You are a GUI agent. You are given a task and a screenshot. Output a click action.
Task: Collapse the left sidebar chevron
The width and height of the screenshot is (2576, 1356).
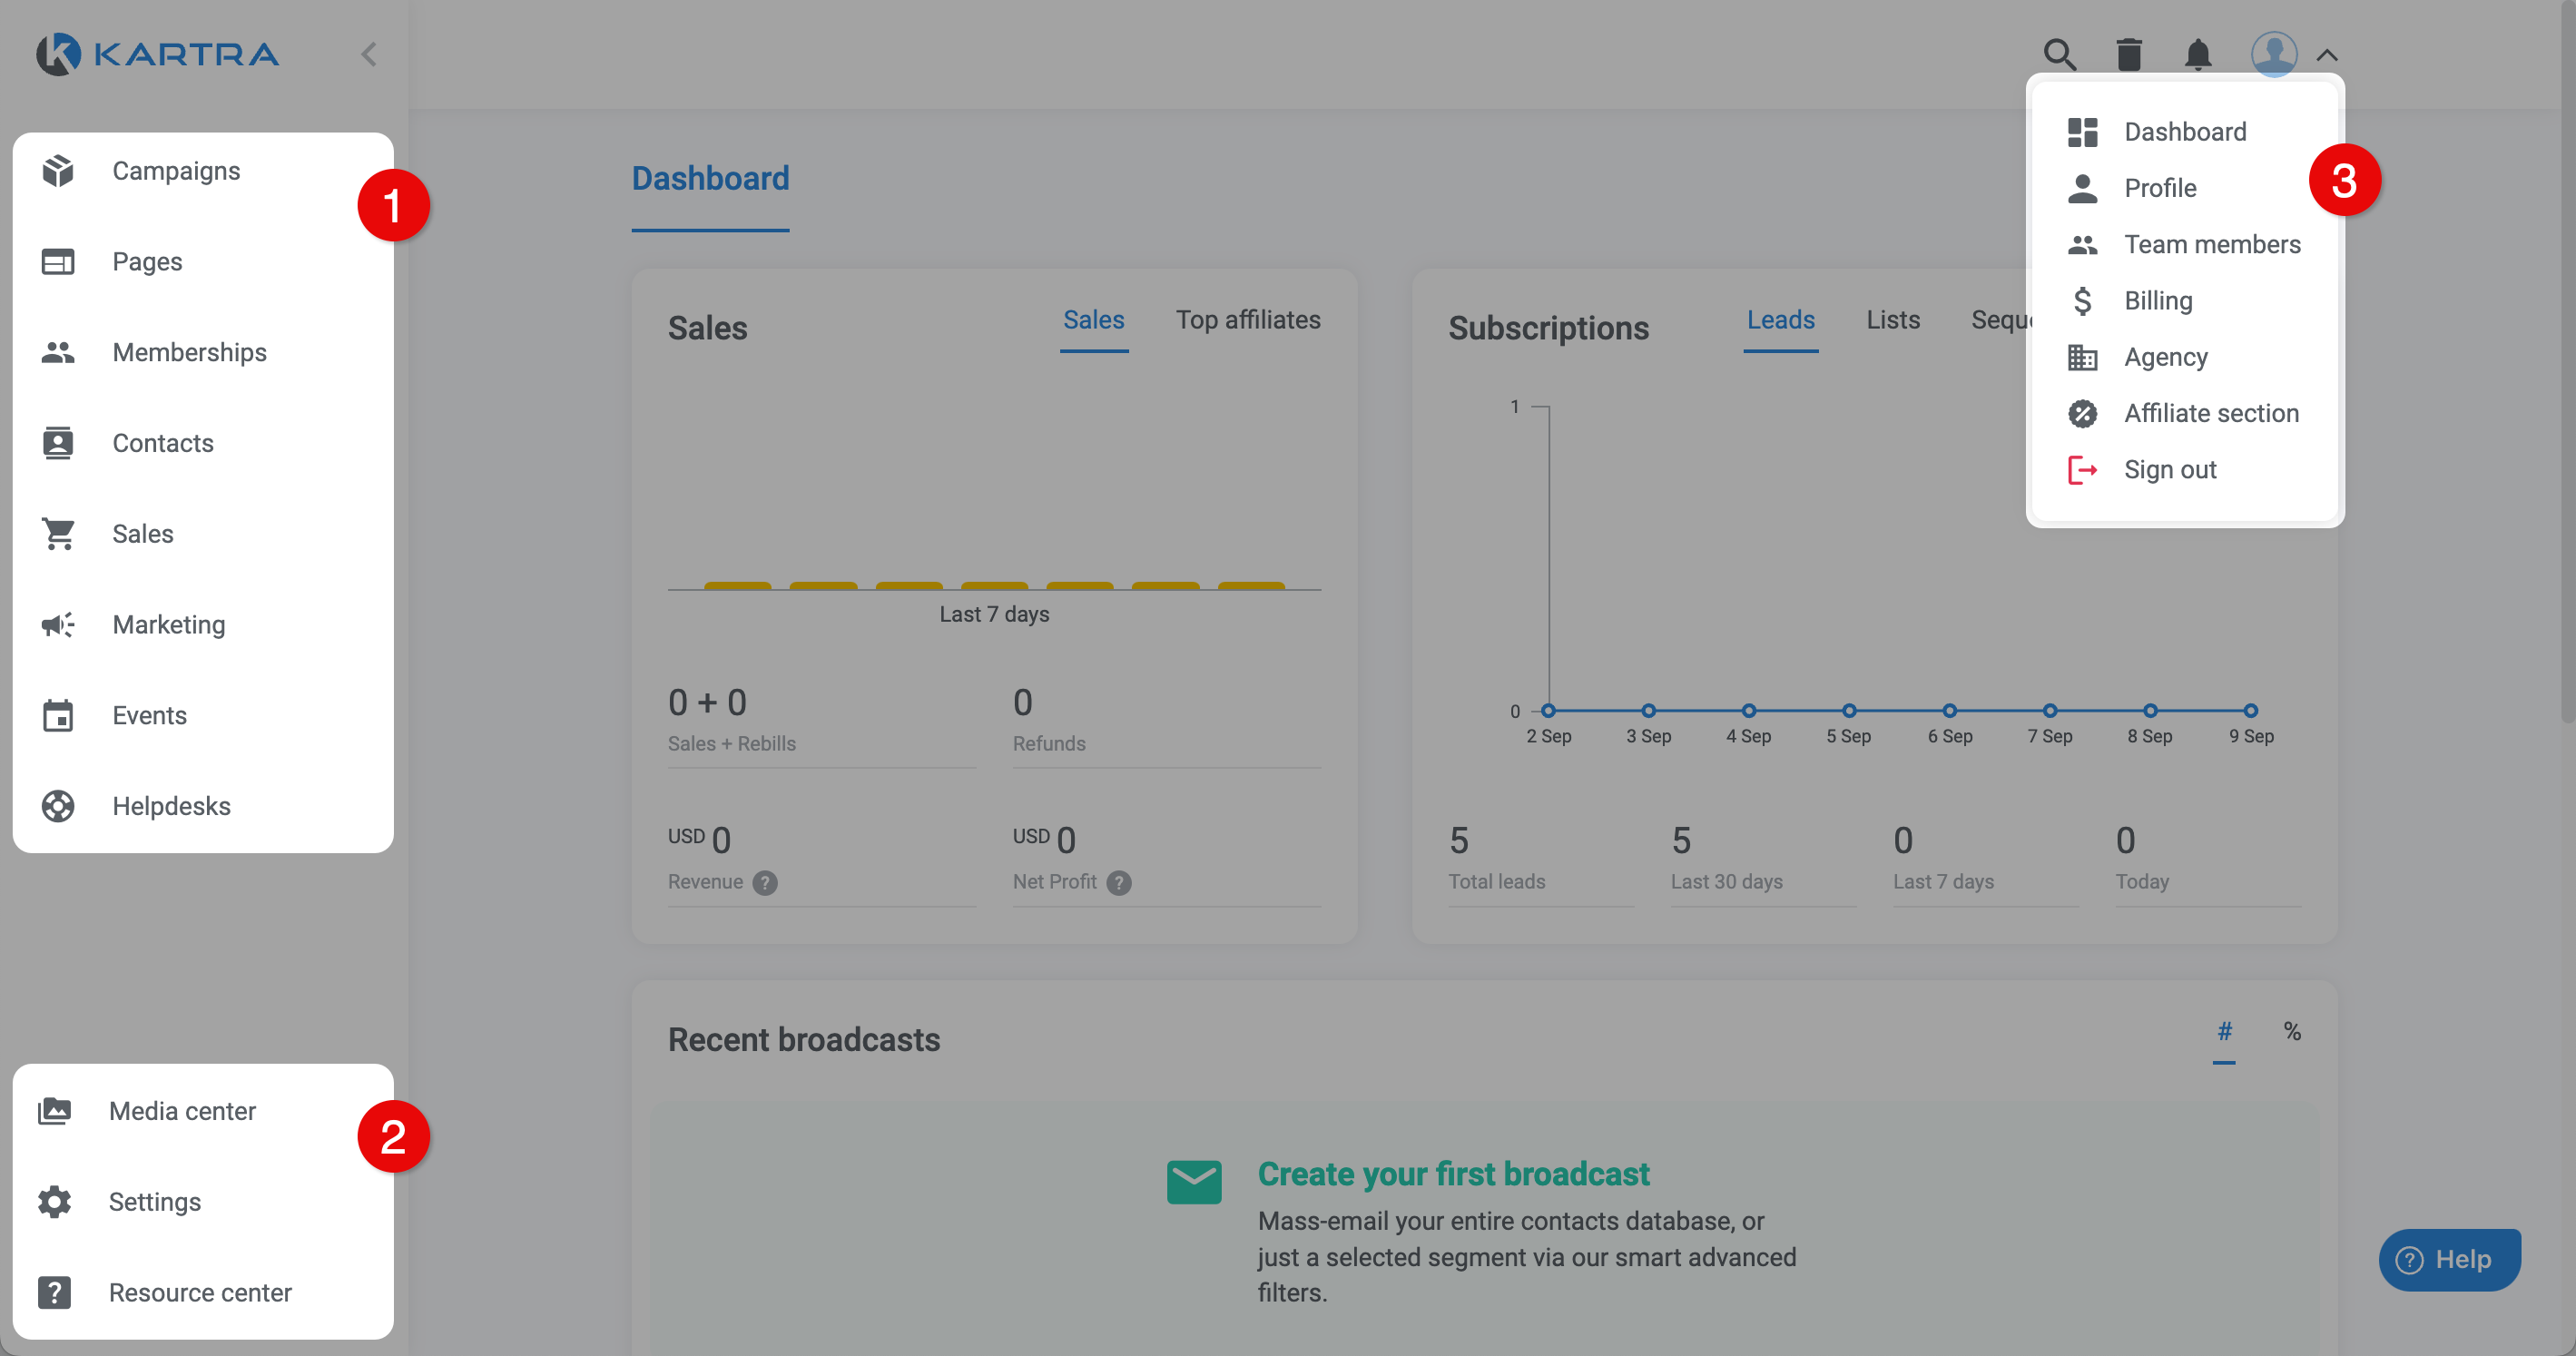369,54
